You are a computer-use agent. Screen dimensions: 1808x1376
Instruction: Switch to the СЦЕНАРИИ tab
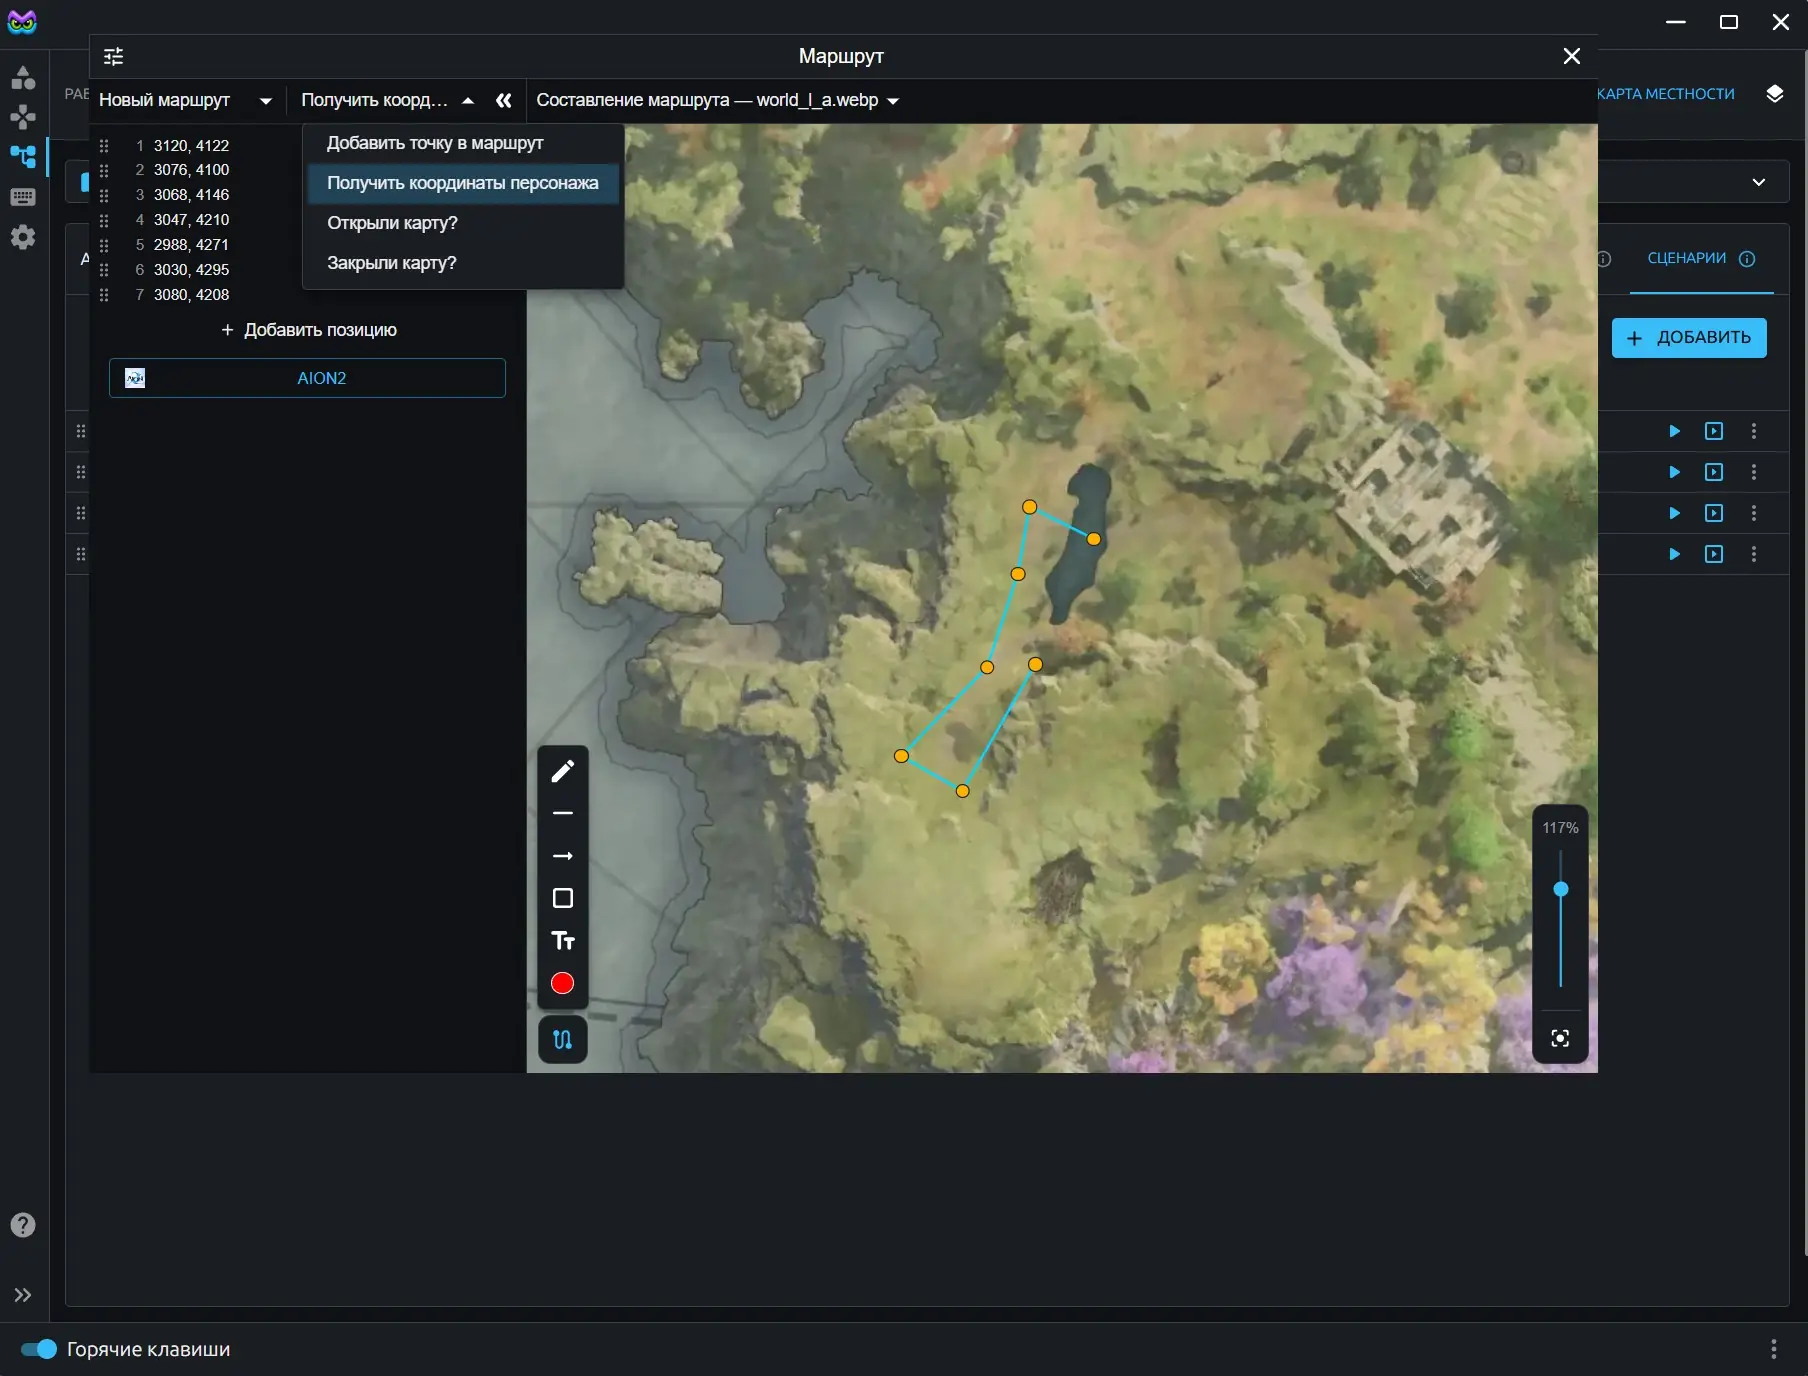pyautogui.click(x=1701, y=258)
